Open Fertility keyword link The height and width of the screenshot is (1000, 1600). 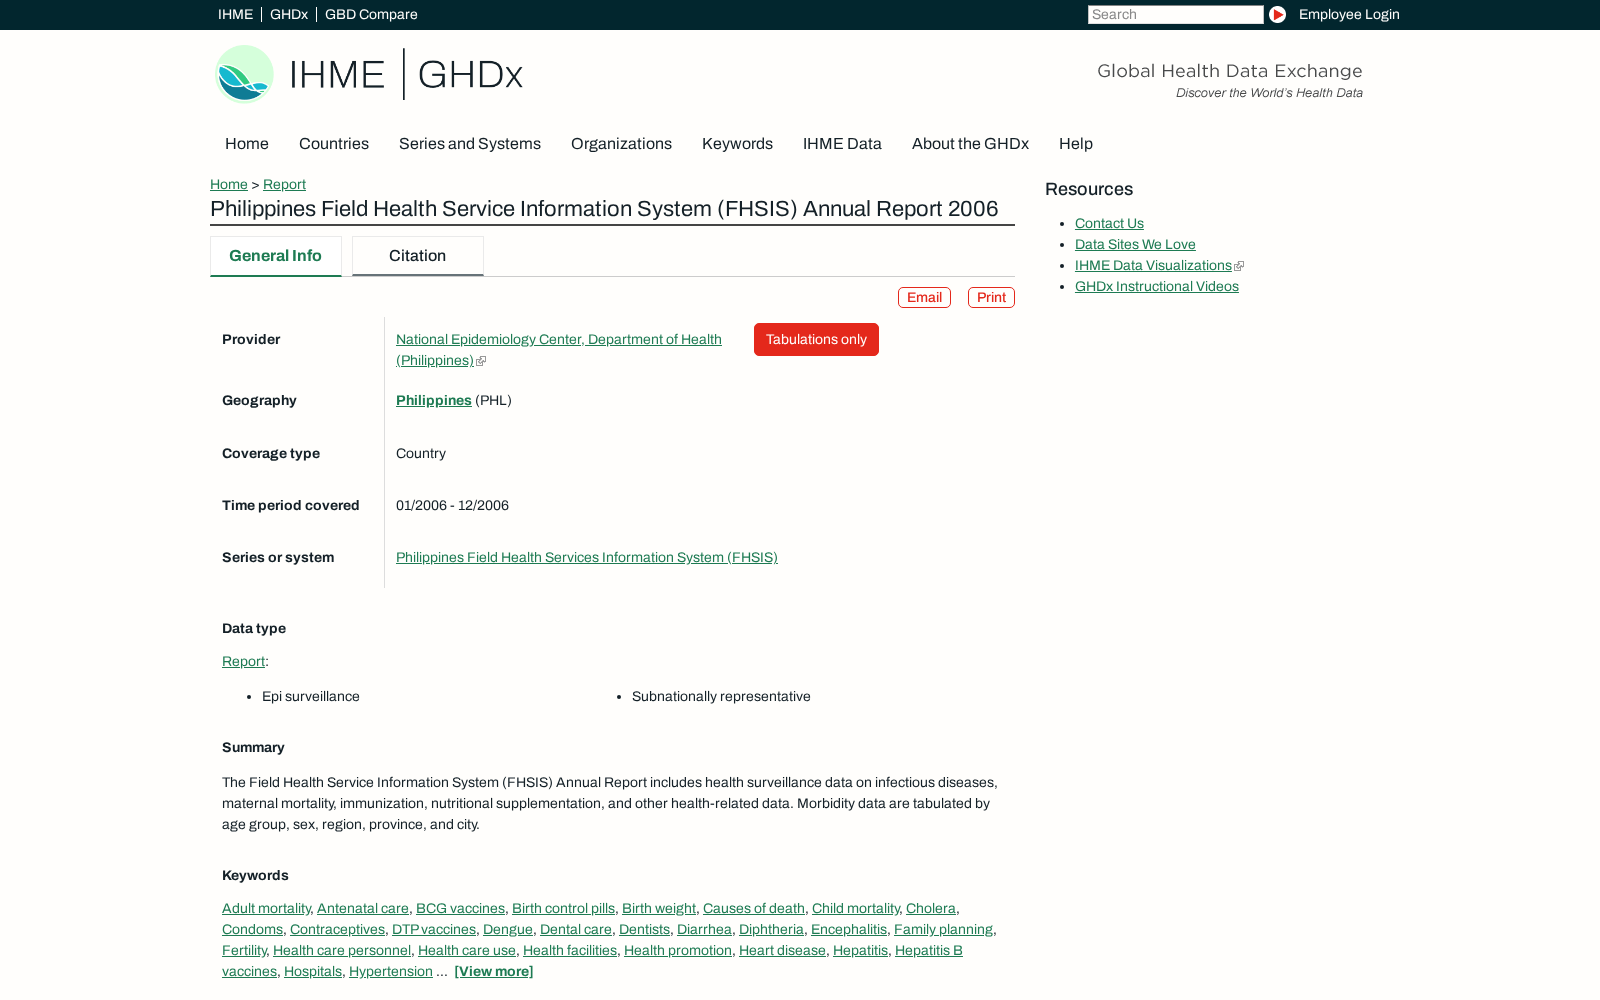pyautogui.click(x=244, y=950)
